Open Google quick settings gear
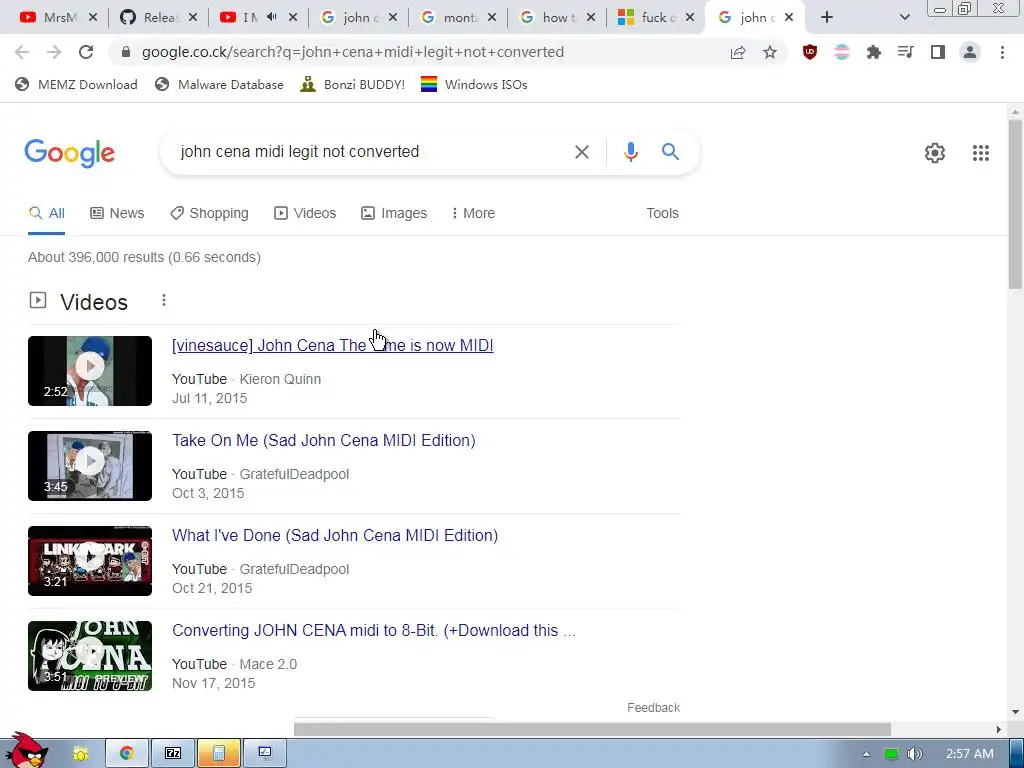The image size is (1024, 768). click(935, 153)
